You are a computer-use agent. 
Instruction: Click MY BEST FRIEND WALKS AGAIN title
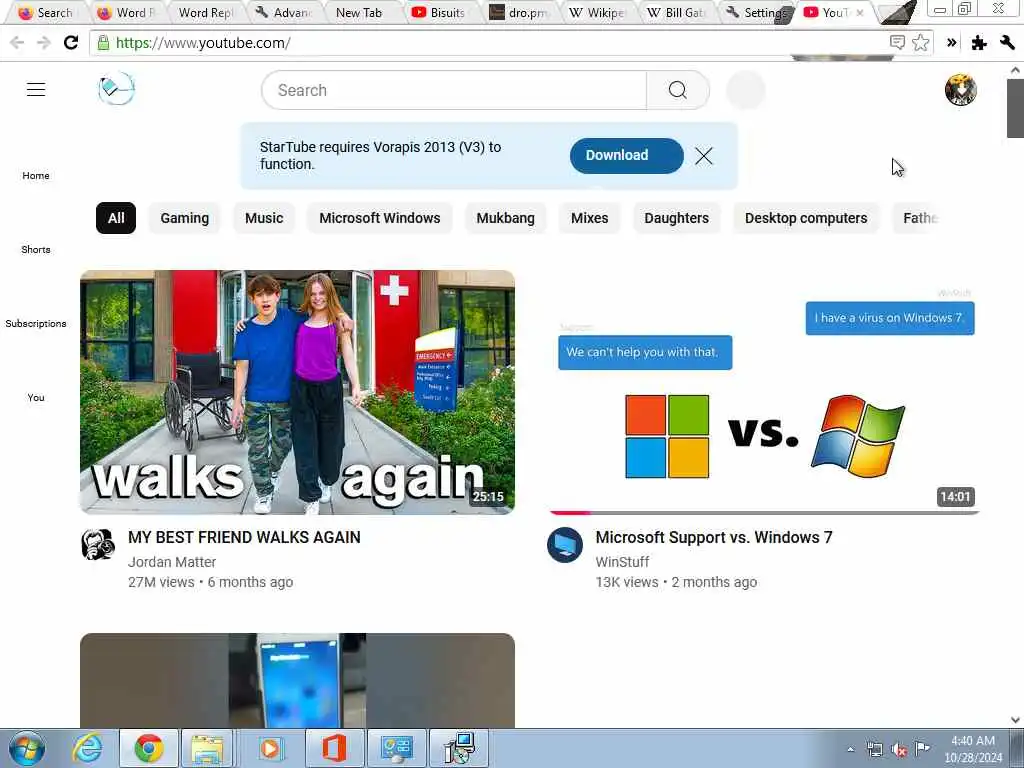244,537
